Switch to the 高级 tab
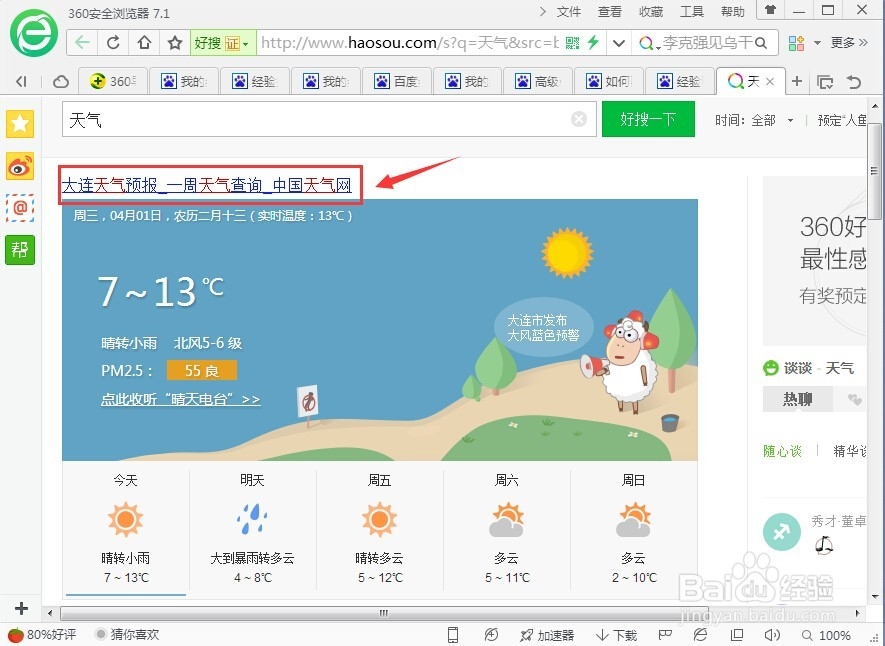 click(x=538, y=82)
